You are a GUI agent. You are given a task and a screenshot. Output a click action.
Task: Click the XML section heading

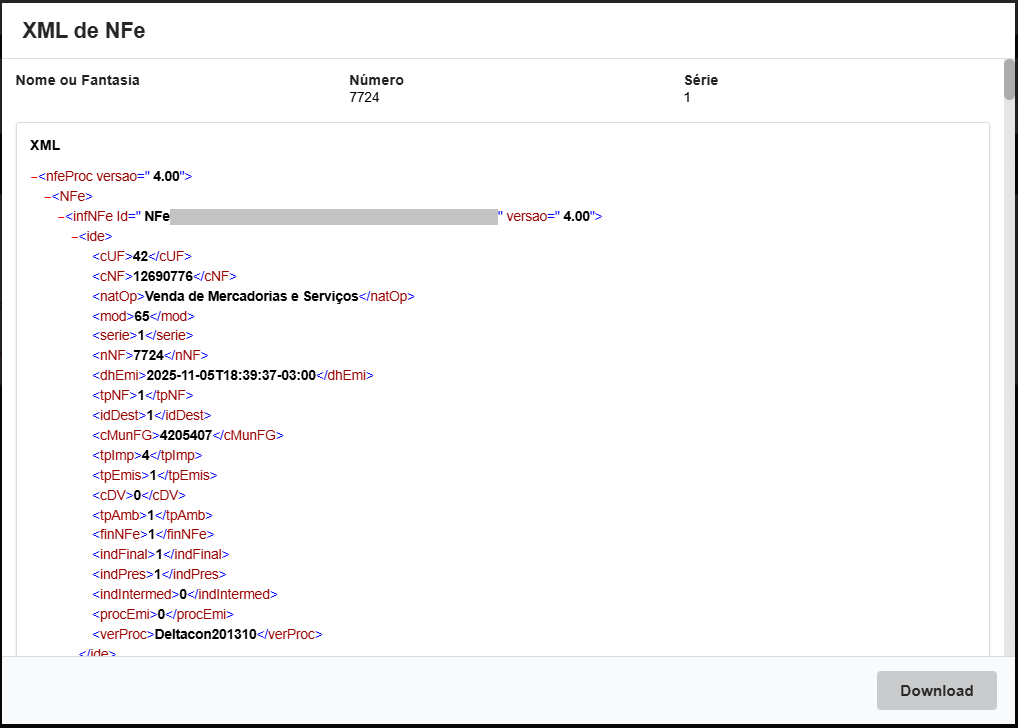coord(45,145)
